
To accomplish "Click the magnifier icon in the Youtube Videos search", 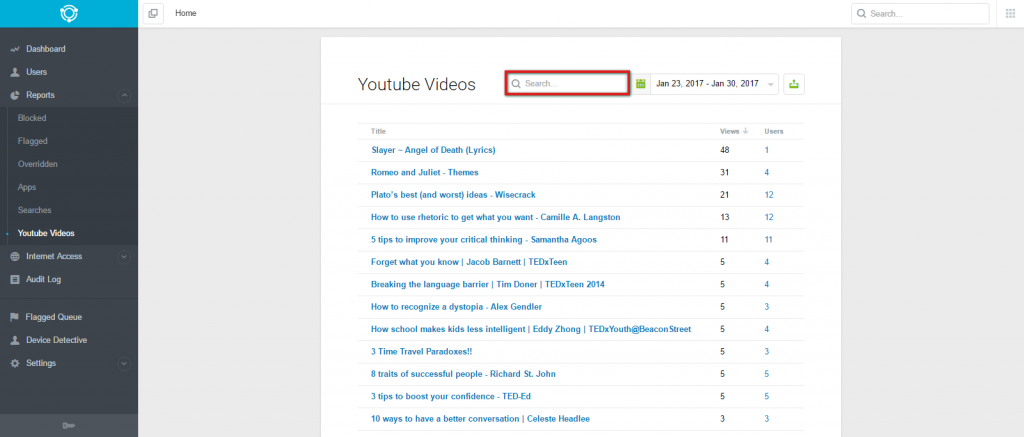I will pos(516,84).
